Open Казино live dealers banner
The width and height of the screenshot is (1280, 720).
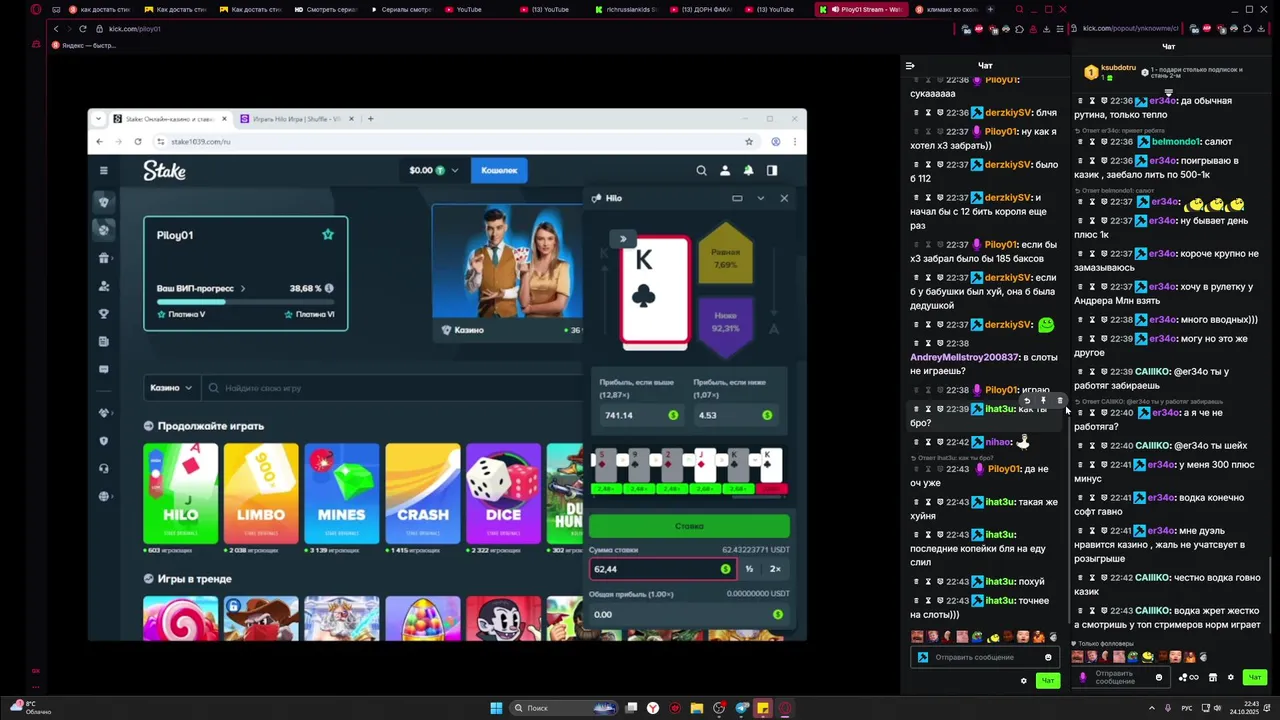pos(508,272)
